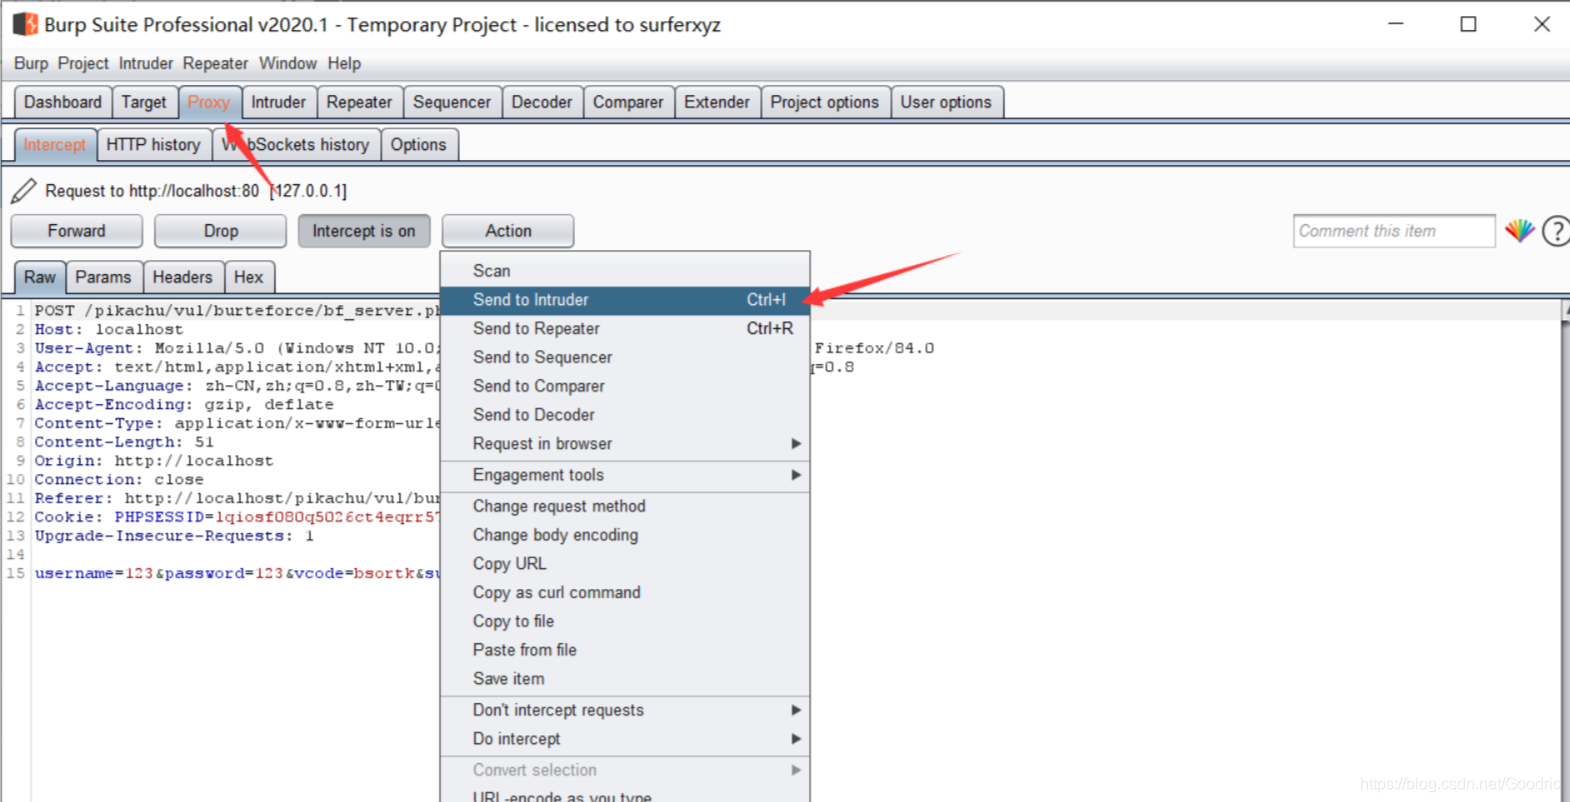Image resolution: width=1570 pixels, height=802 pixels.
Task: Click the Forward button
Action: tap(76, 231)
